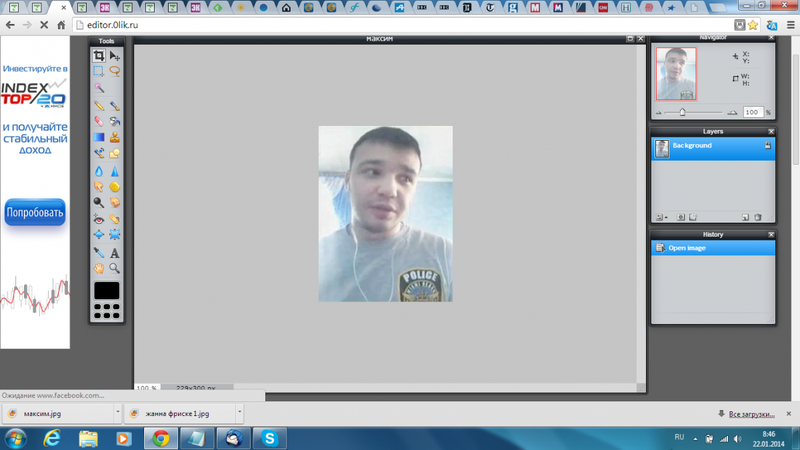Screen dimensions: 800x450
Task: Select the Crop tool
Action: [x=99, y=56]
